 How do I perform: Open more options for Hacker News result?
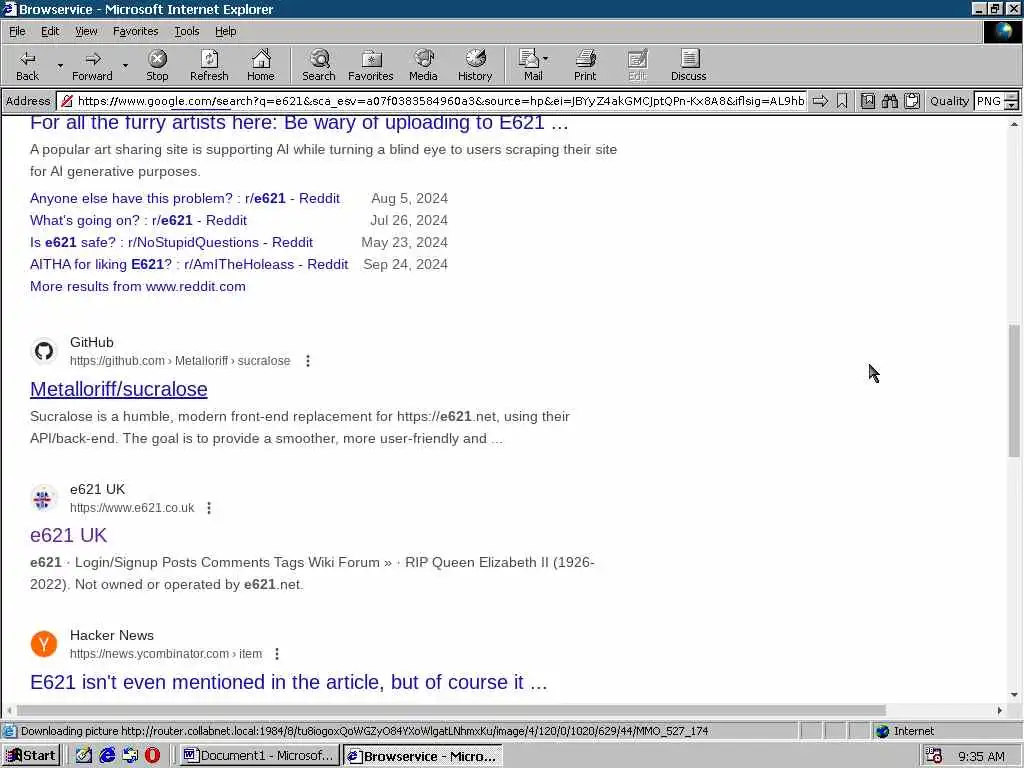[x=277, y=654]
